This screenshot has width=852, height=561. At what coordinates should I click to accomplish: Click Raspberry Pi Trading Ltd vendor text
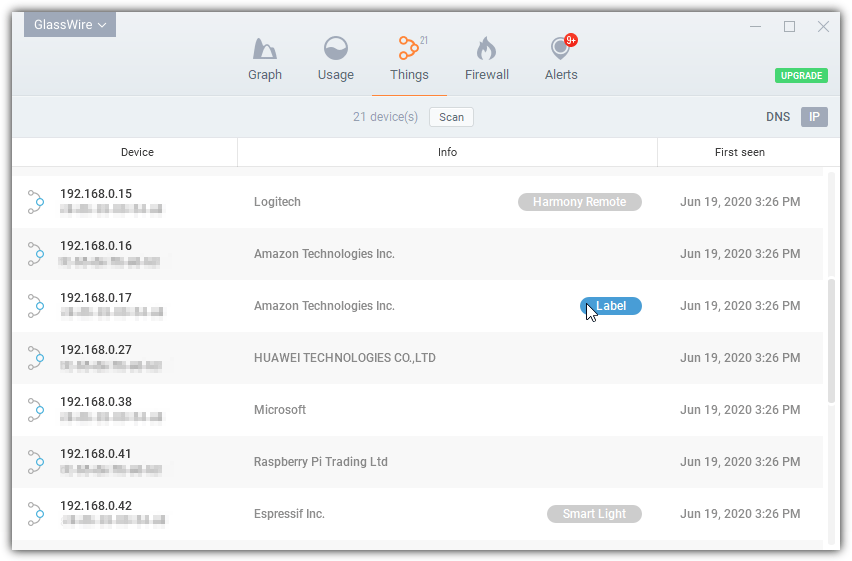pos(321,462)
